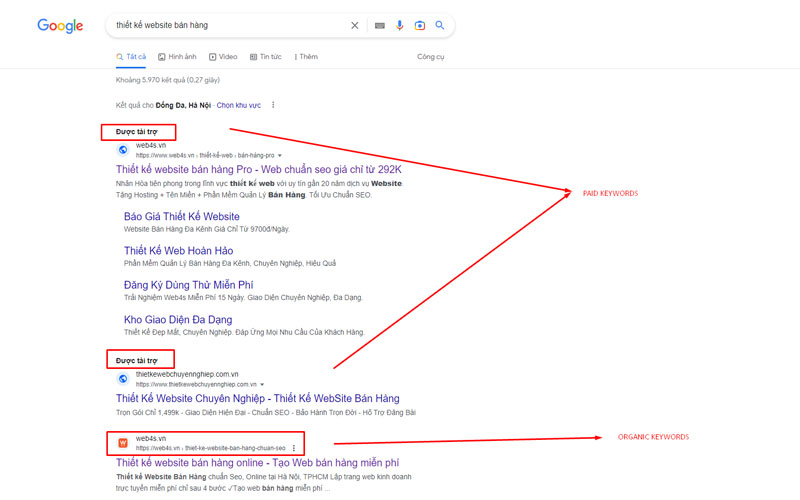Open the Thiết Kế Web Hoàn Hảo sitelink
This screenshot has height=500, width=800.
(x=179, y=251)
